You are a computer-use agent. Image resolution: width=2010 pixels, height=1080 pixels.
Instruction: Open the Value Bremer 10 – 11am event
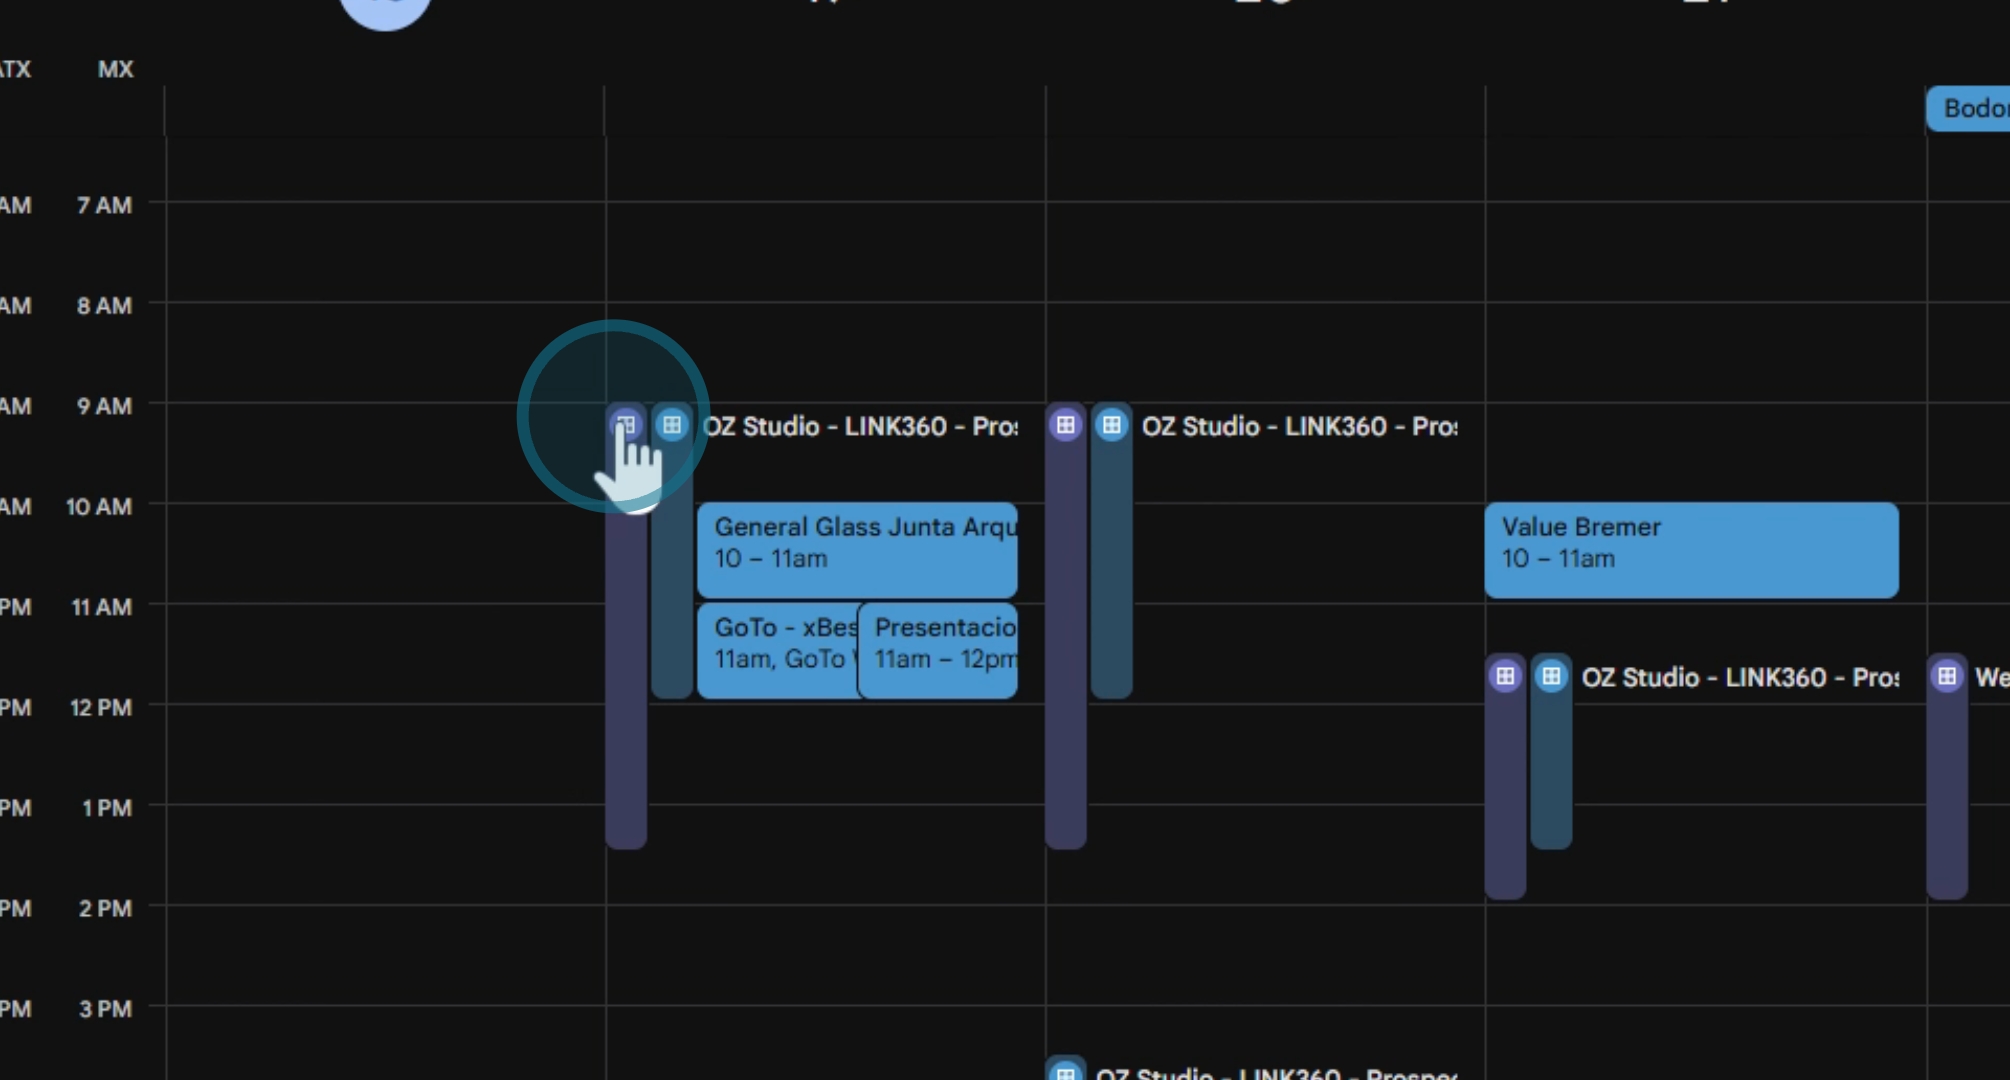[1691, 550]
